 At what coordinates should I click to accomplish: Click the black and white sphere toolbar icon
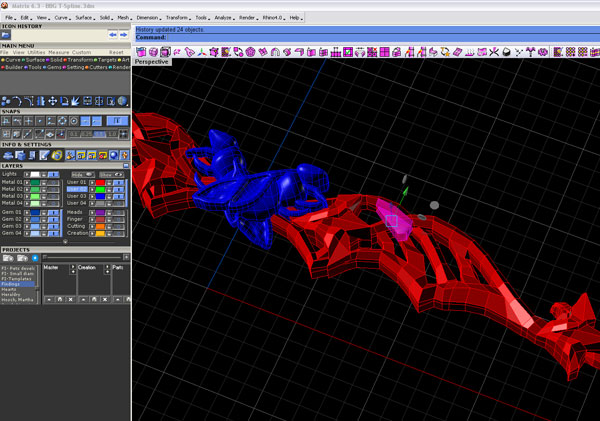click(506, 52)
